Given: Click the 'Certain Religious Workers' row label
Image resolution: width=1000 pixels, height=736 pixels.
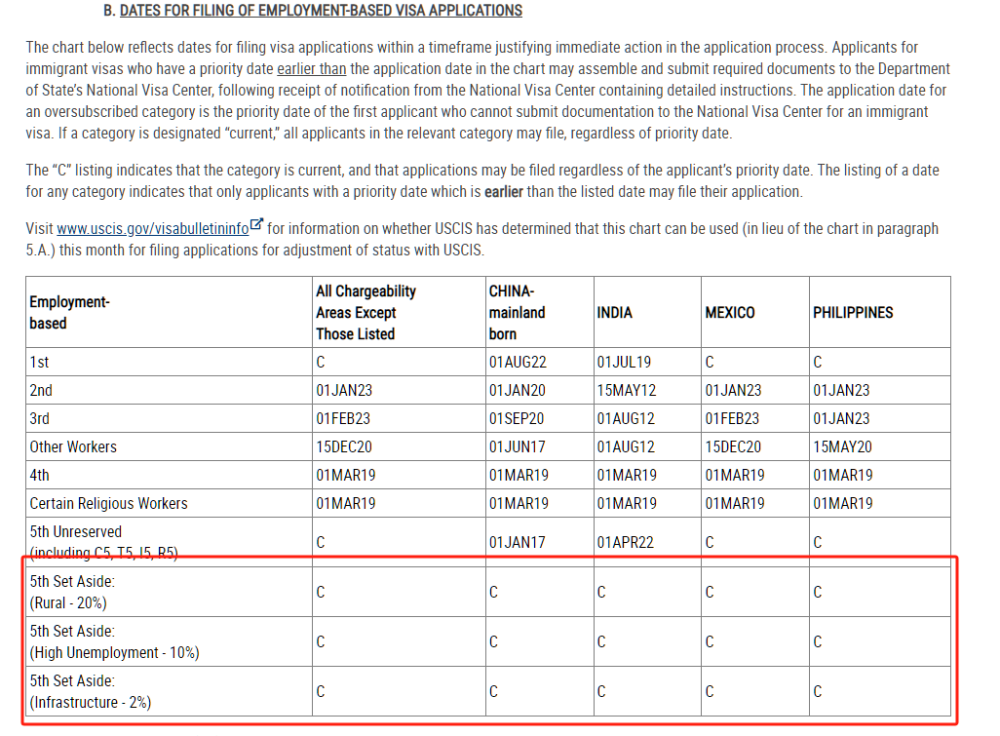Looking at the screenshot, I should pyautogui.click(x=108, y=503).
